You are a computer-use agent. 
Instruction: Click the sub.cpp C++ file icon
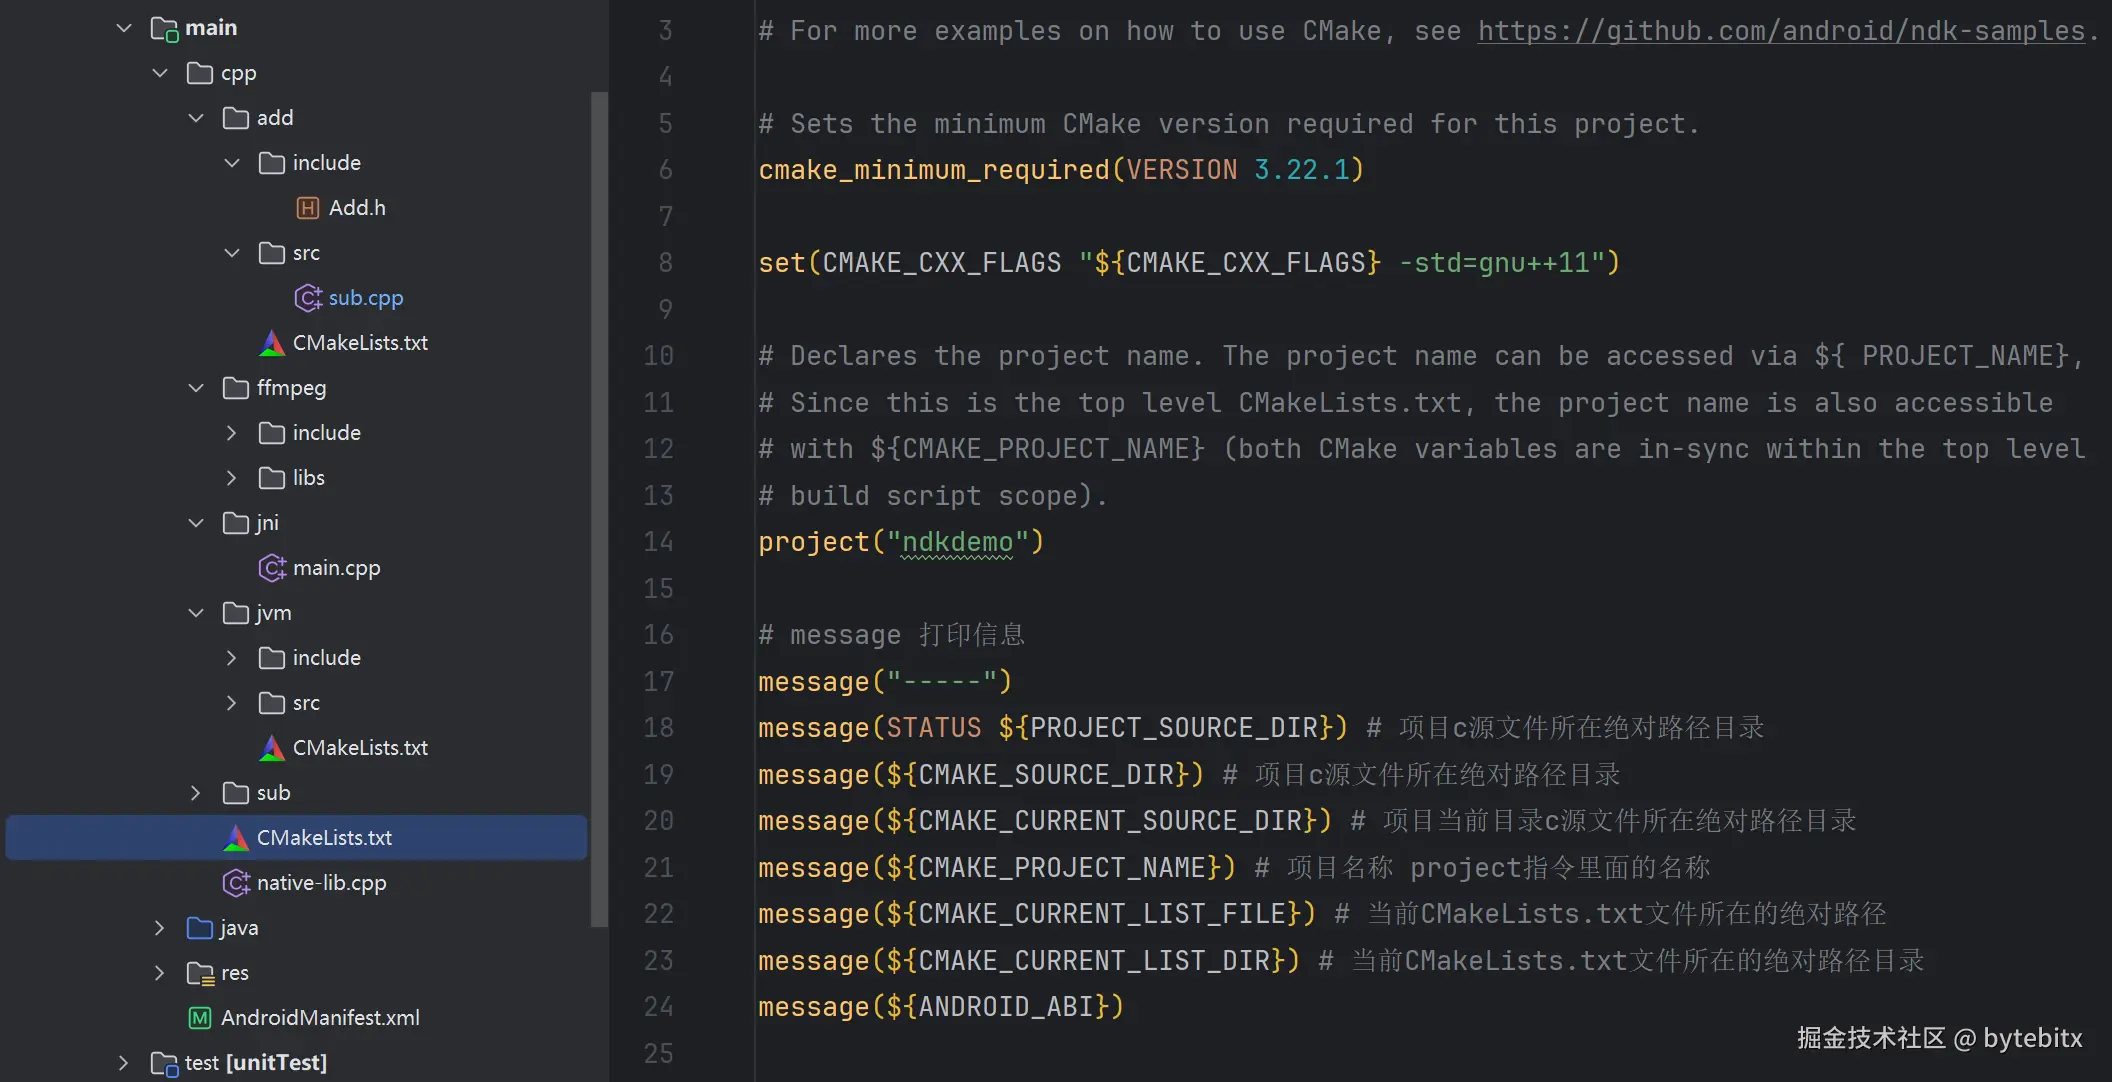coord(308,298)
